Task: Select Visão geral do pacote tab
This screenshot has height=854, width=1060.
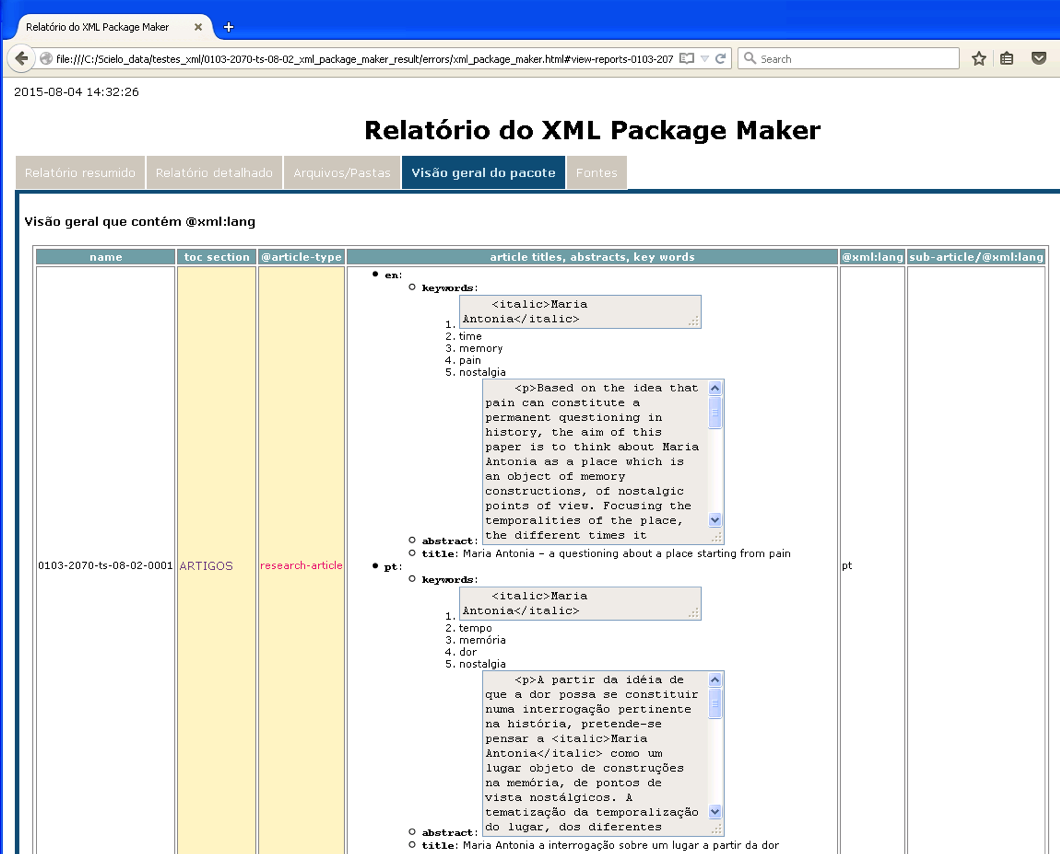Action: tap(483, 172)
